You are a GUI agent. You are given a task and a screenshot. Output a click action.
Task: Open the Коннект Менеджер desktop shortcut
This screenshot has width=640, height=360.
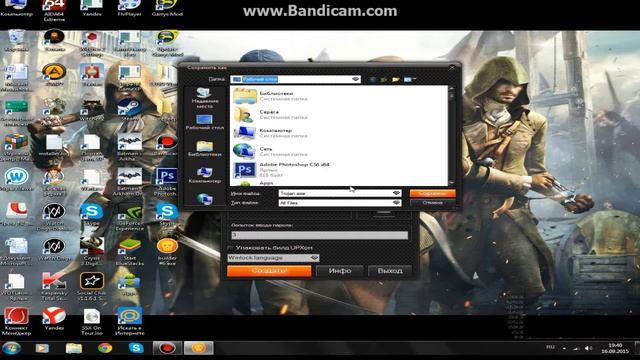click(x=16, y=321)
